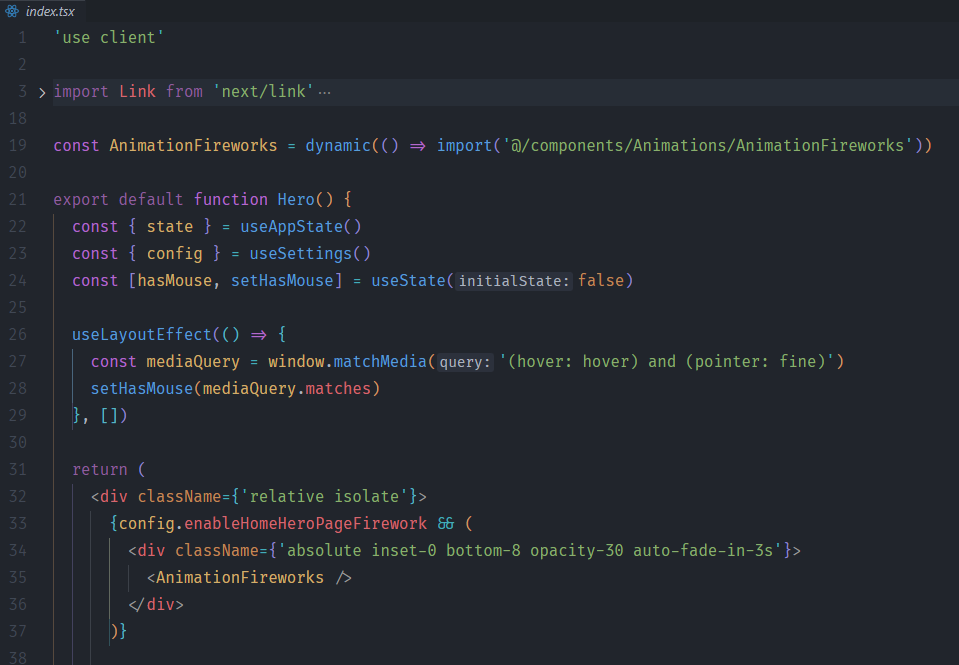
Task: Click the state destructured variable on line 22
Action: pos(170,226)
